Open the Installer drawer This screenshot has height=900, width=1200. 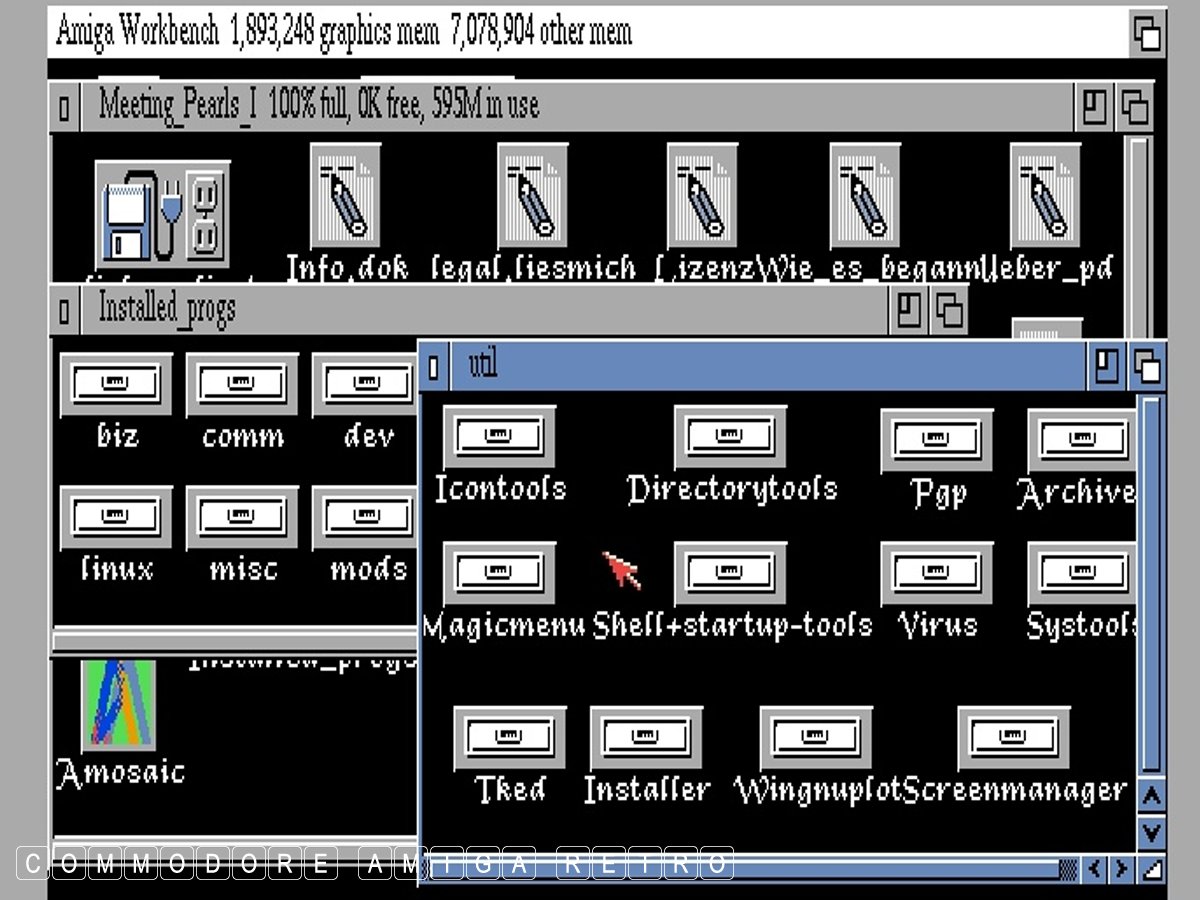coord(646,738)
